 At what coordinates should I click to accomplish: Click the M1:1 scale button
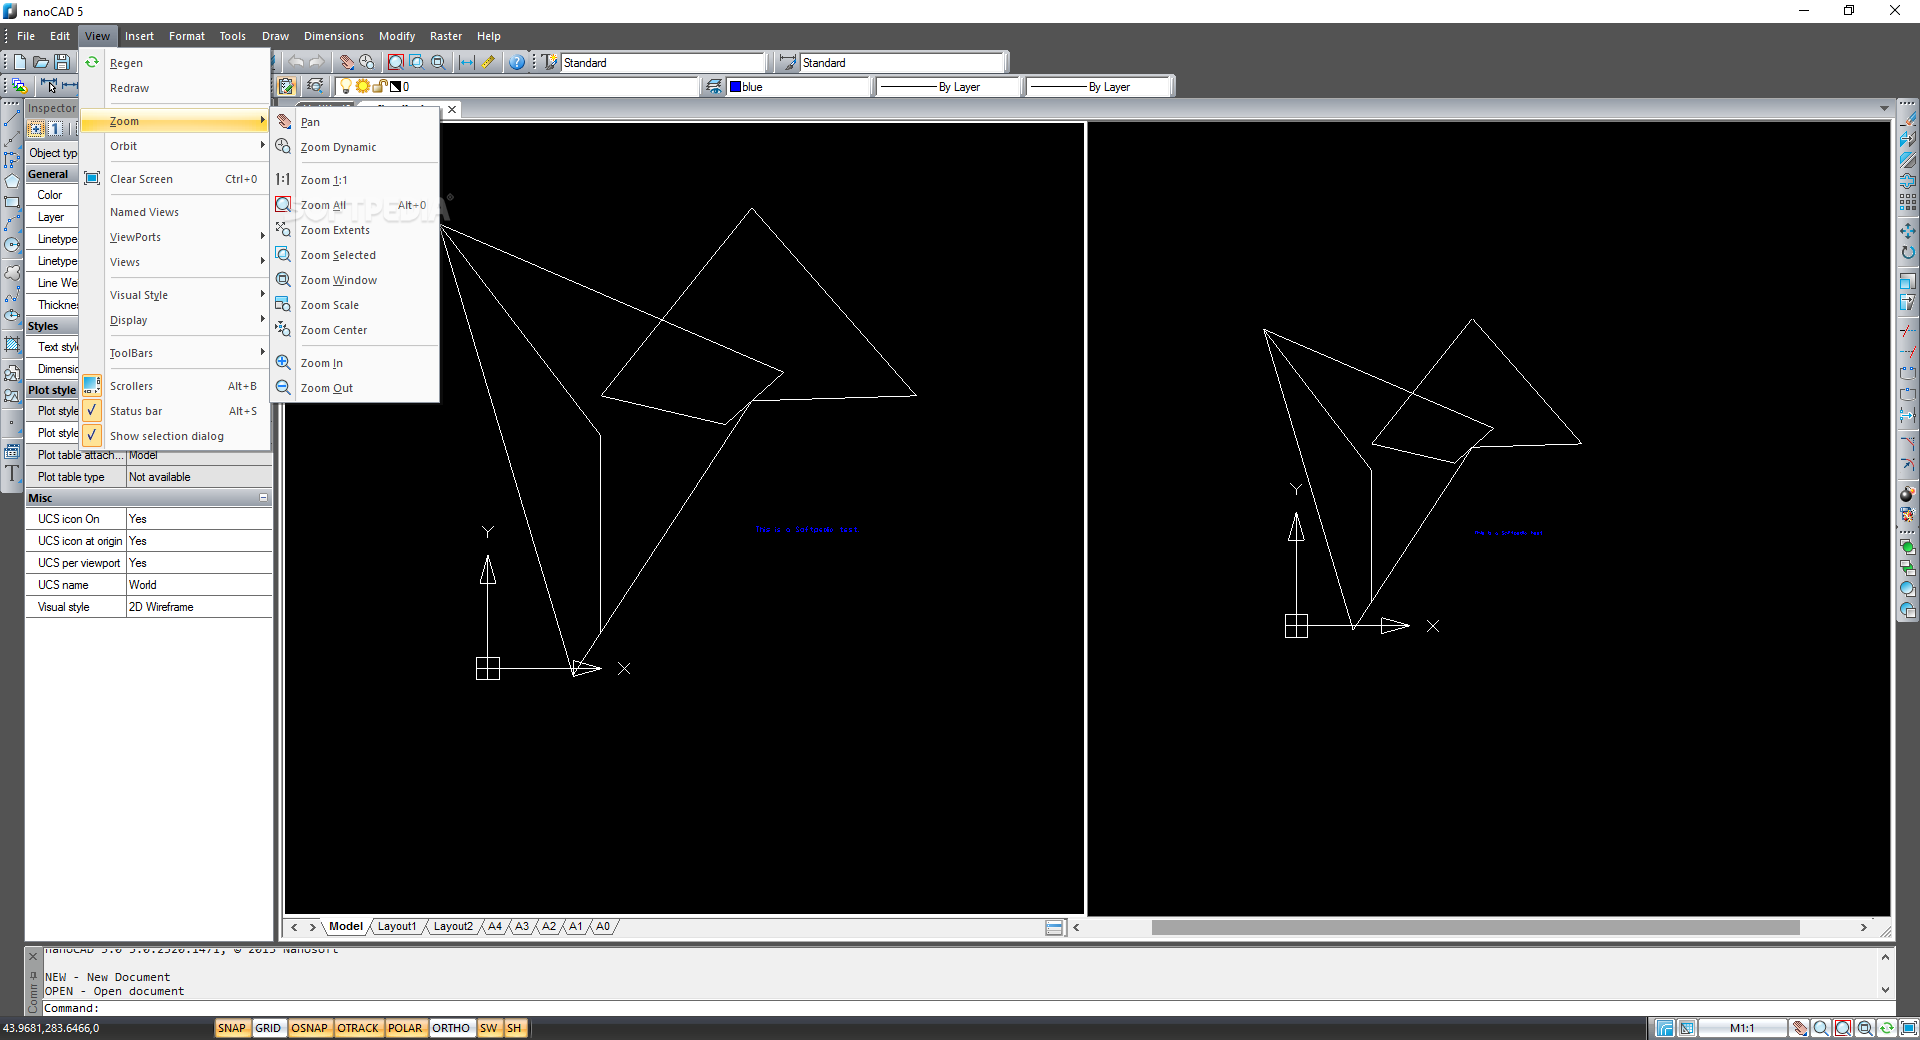[1742, 1028]
